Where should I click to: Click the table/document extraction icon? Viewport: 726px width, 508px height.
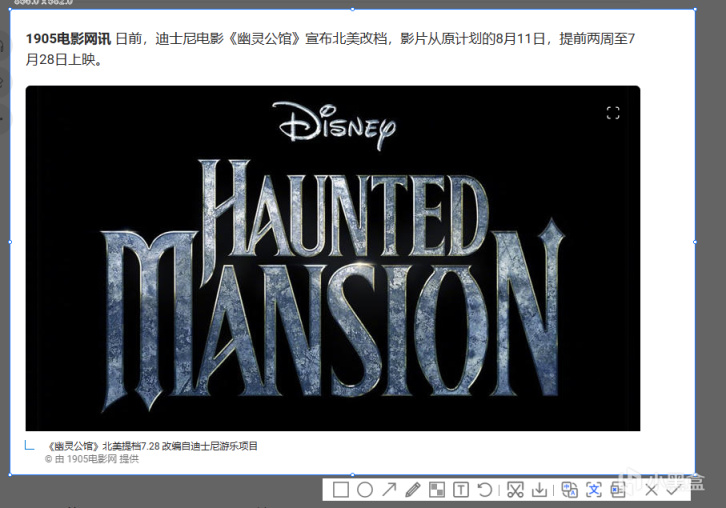point(618,489)
